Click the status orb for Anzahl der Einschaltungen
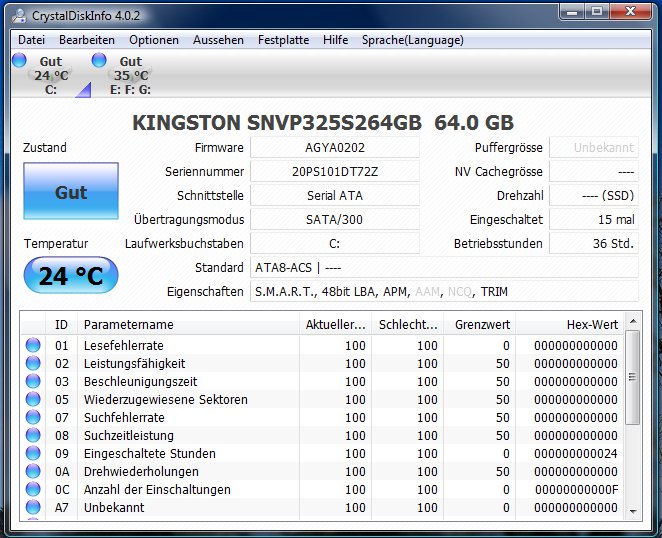The width and height of the screenshot is (662, 538). pyautogui.click(x=33, y=489)
